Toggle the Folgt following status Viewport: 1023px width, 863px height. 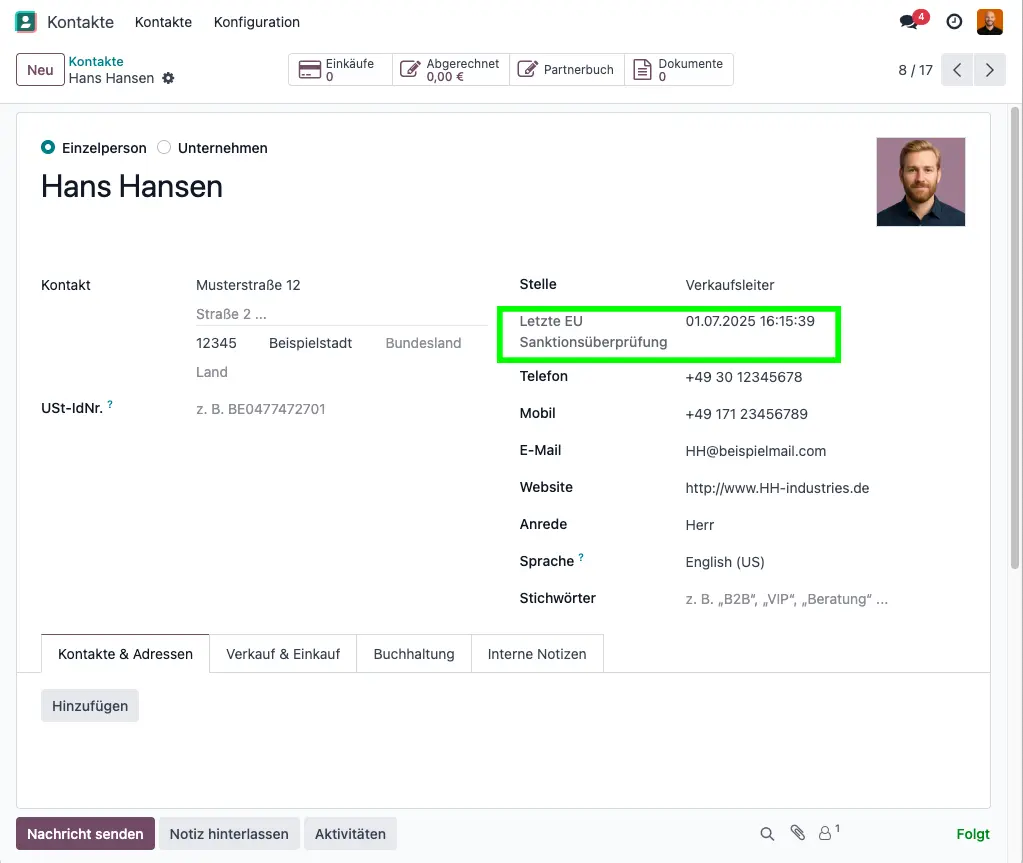point(972,834)
